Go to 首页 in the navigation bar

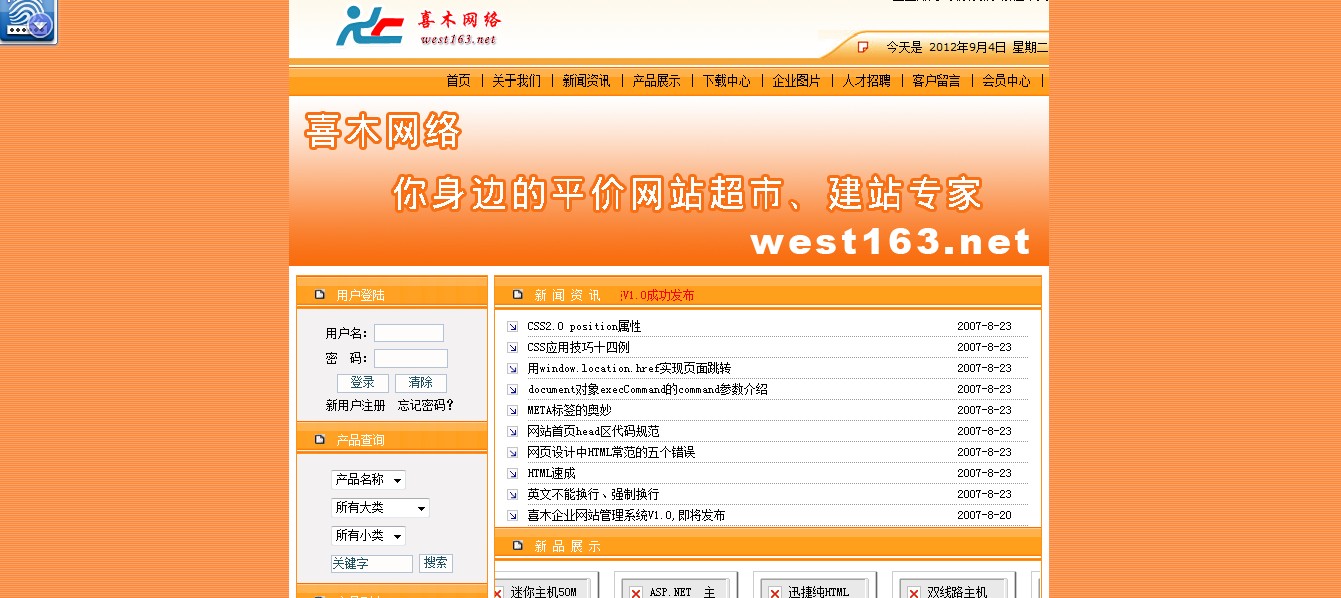click(x=458, y=81)
